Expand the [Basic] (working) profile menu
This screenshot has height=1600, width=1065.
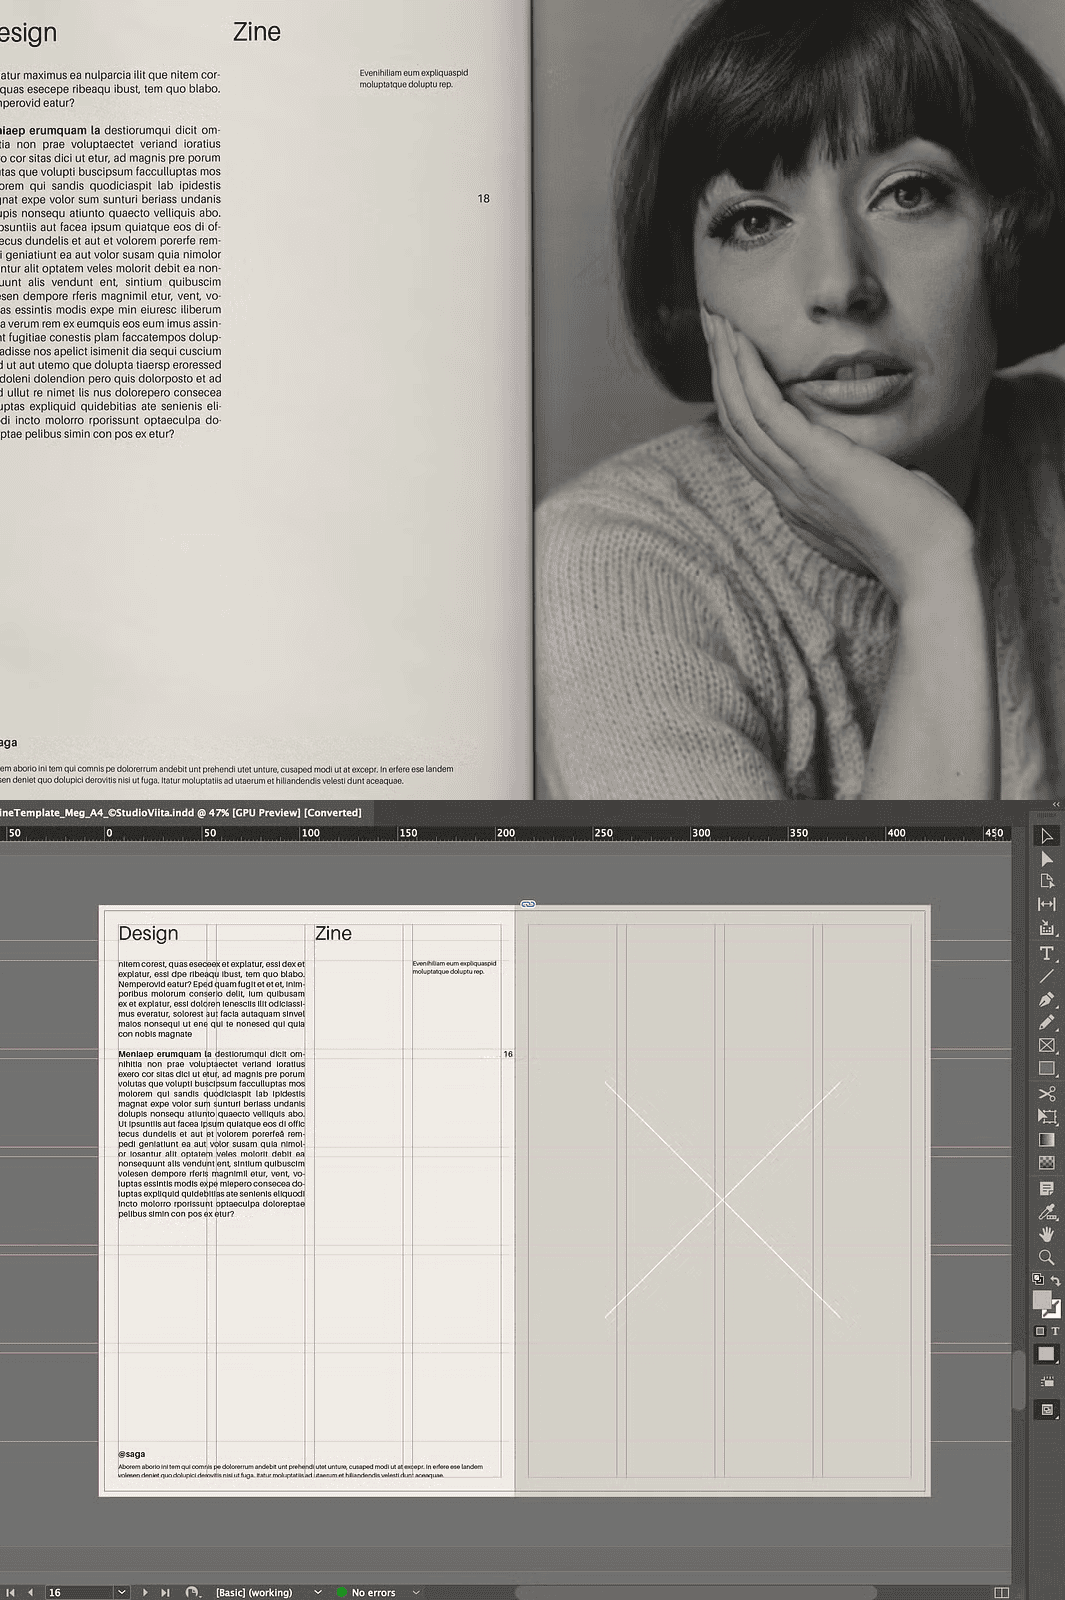(318, 1592)
